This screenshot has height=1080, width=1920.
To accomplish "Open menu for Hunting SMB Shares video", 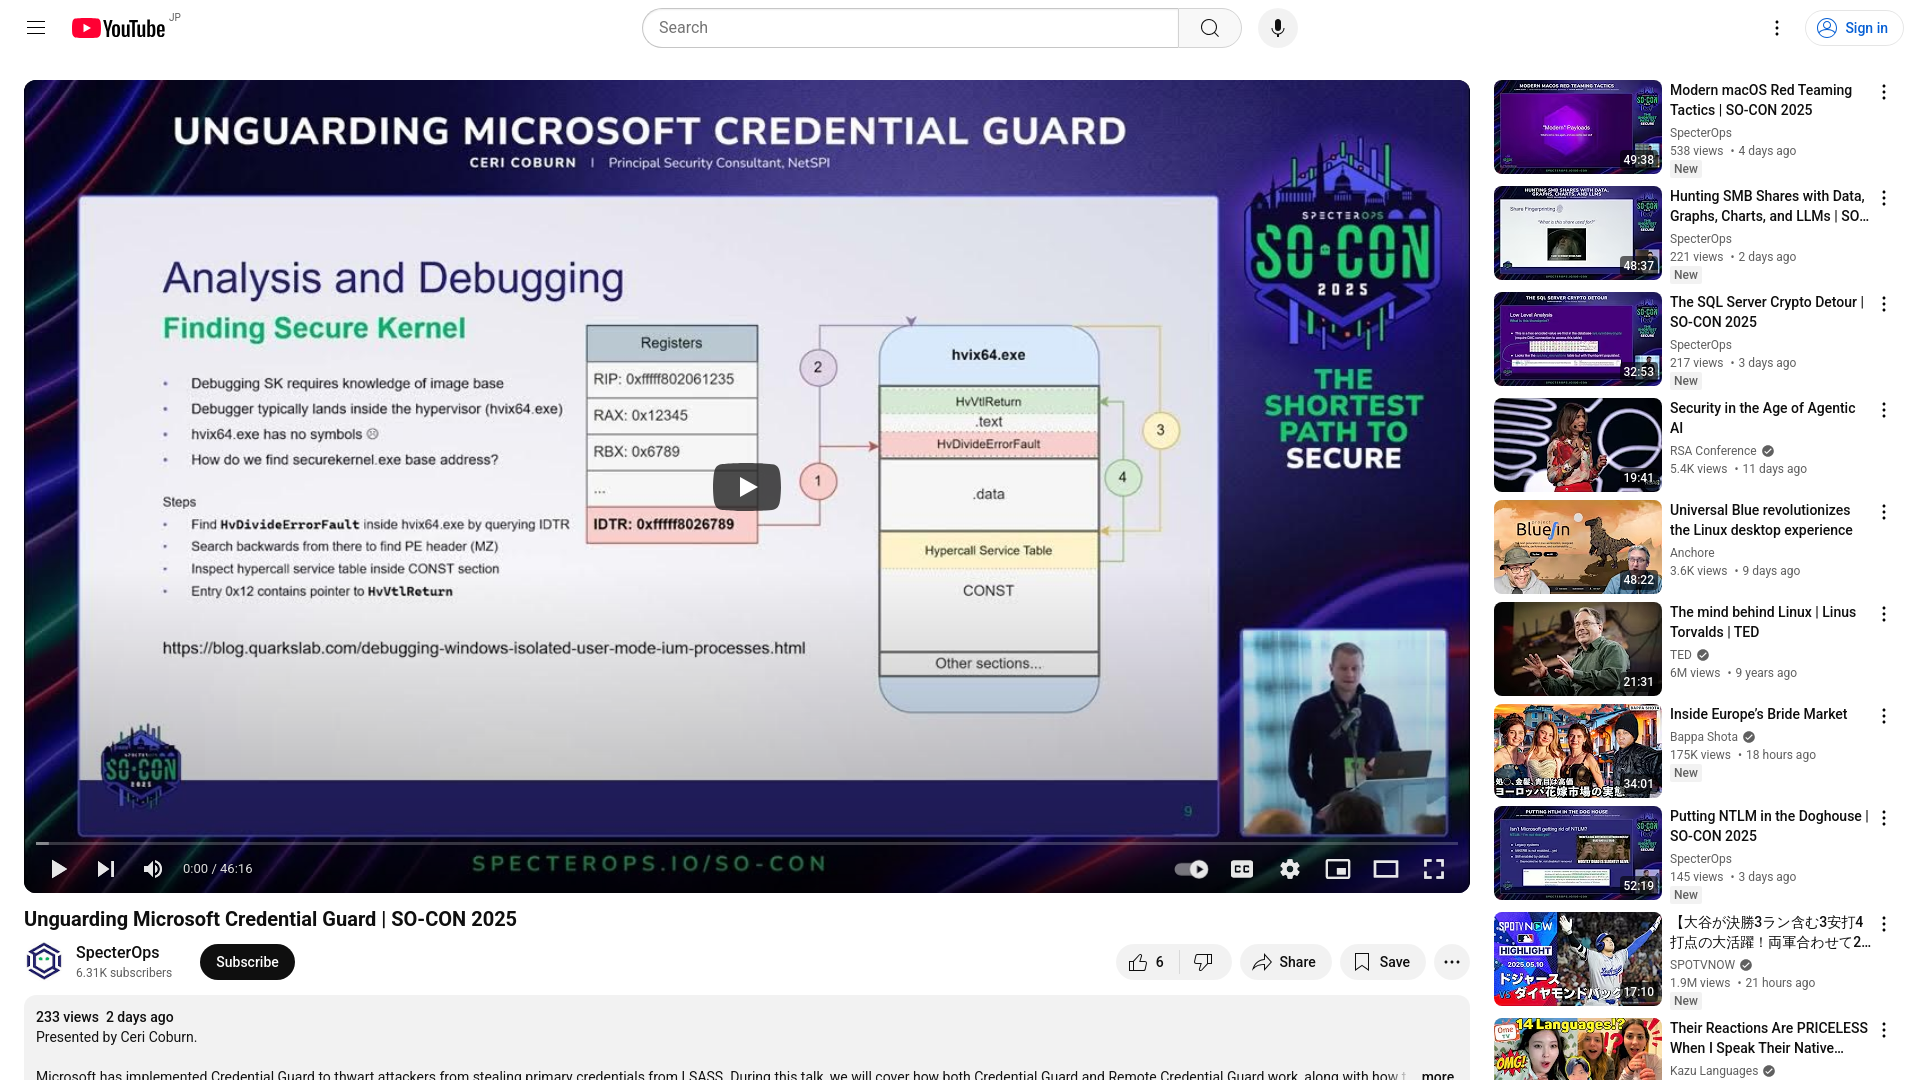I will coord(1884,198).
